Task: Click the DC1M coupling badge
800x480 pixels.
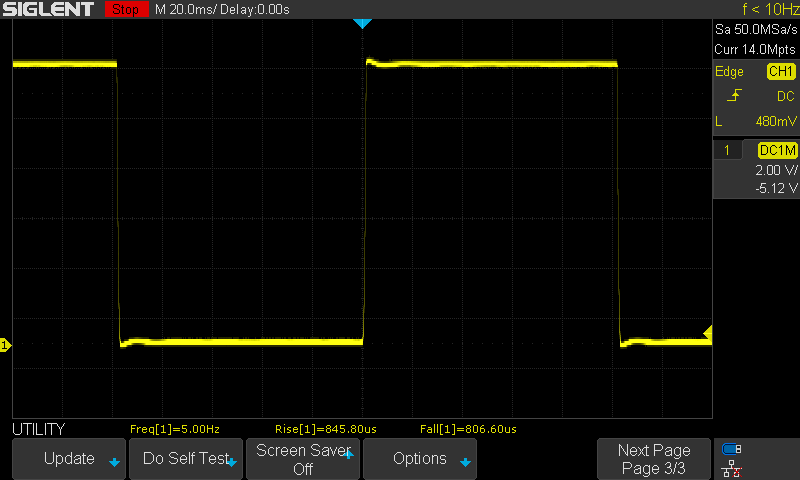Action: pos(778,150)
